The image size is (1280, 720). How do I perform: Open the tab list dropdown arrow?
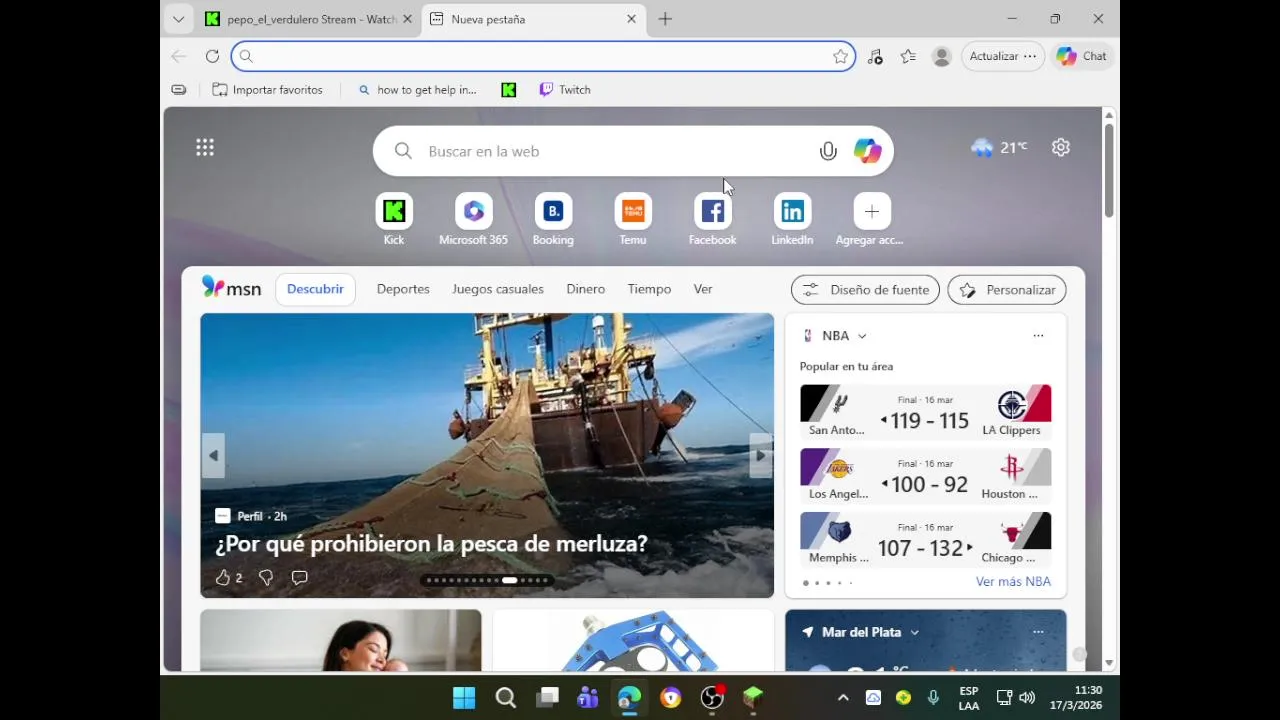point(178,19)
